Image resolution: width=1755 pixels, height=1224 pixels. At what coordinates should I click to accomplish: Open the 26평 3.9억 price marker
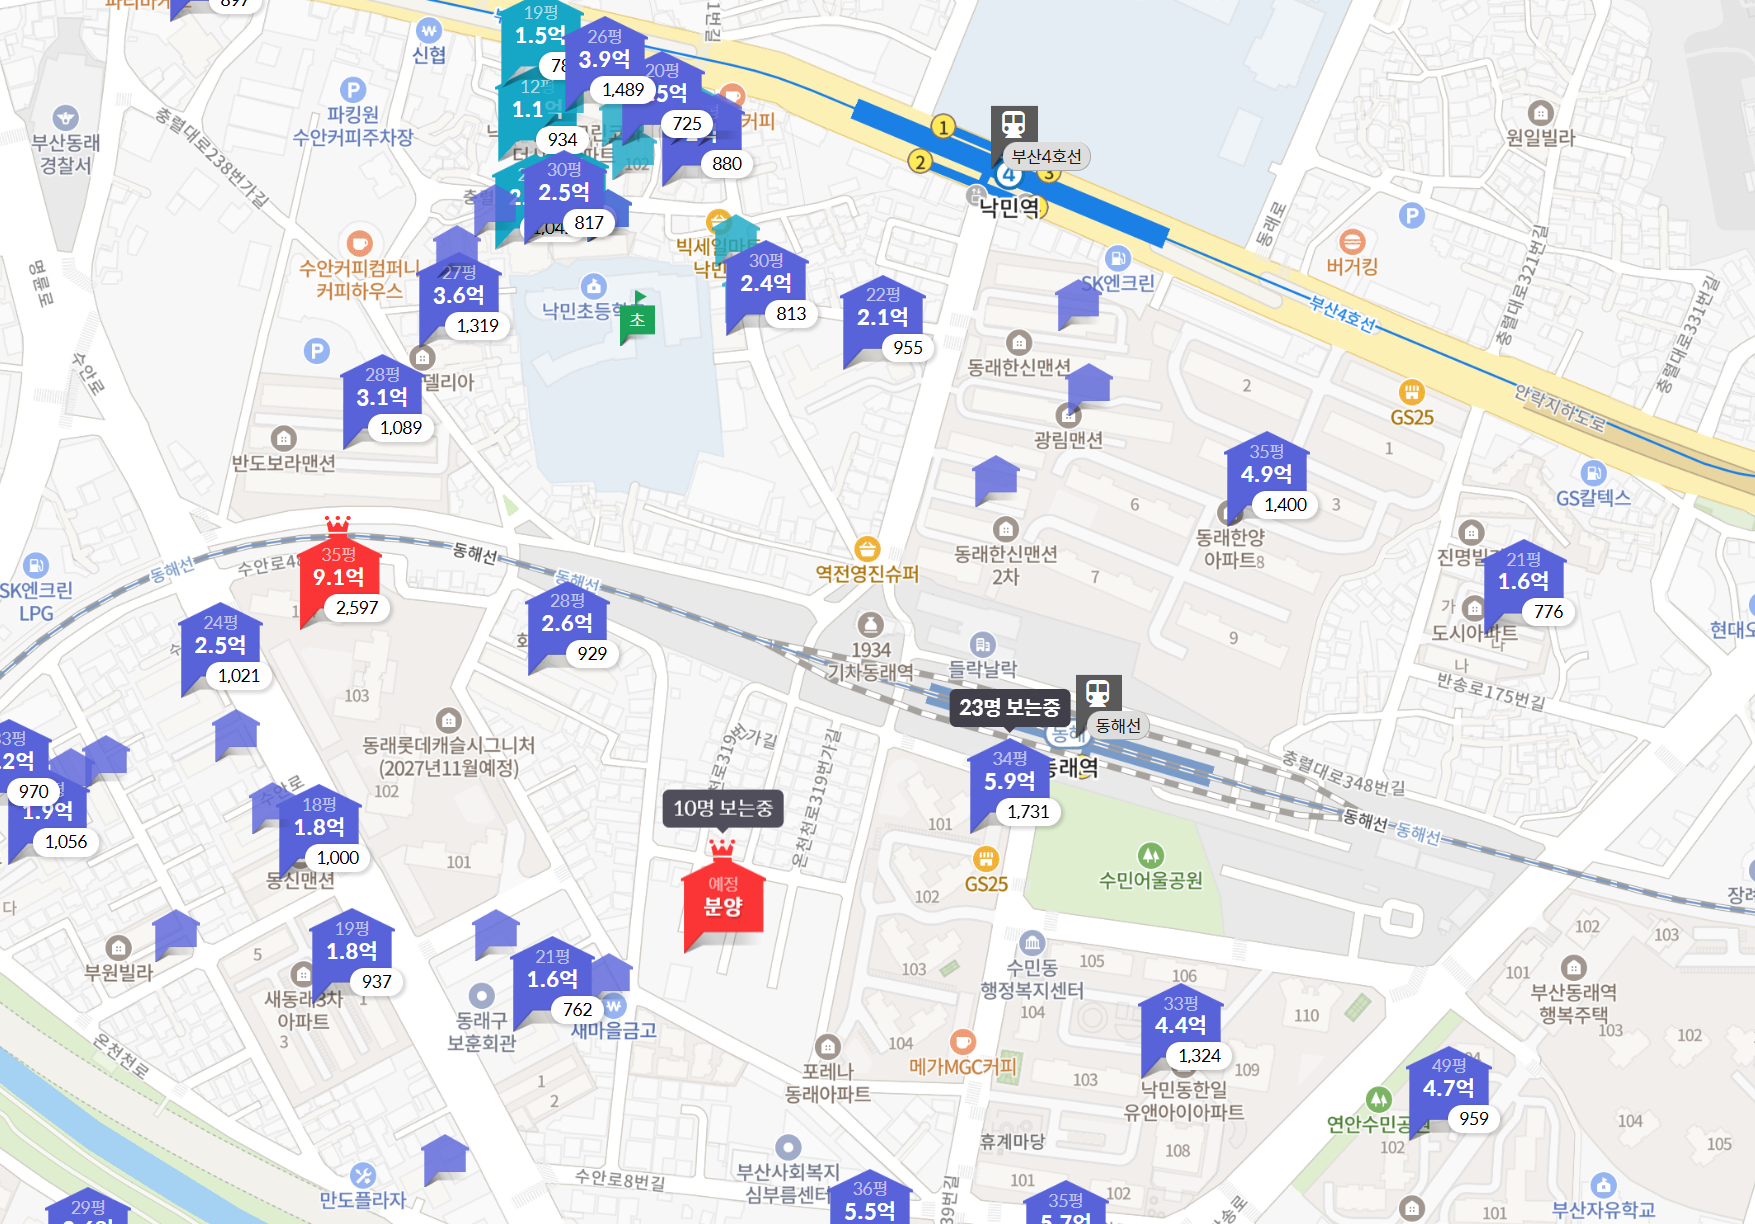point(605,59)
